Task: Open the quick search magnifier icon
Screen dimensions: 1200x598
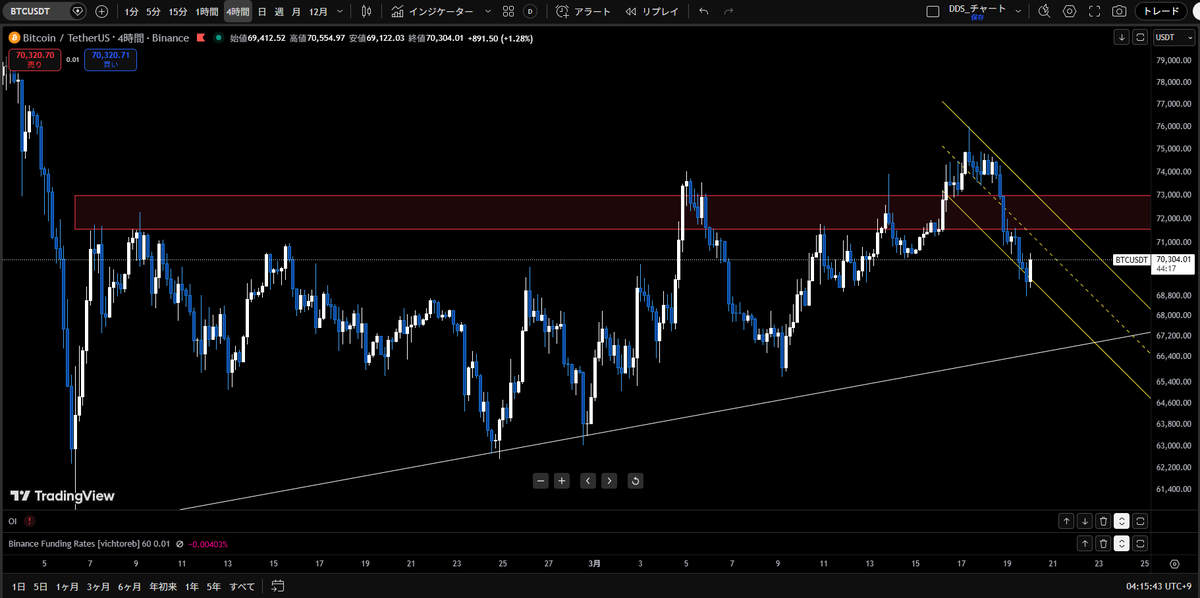Action: click(x=1045, y=12)
